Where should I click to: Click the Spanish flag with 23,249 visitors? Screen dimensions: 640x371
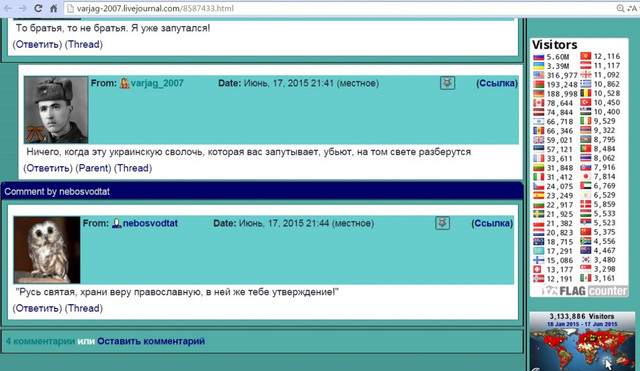click(x=539, y=195)
